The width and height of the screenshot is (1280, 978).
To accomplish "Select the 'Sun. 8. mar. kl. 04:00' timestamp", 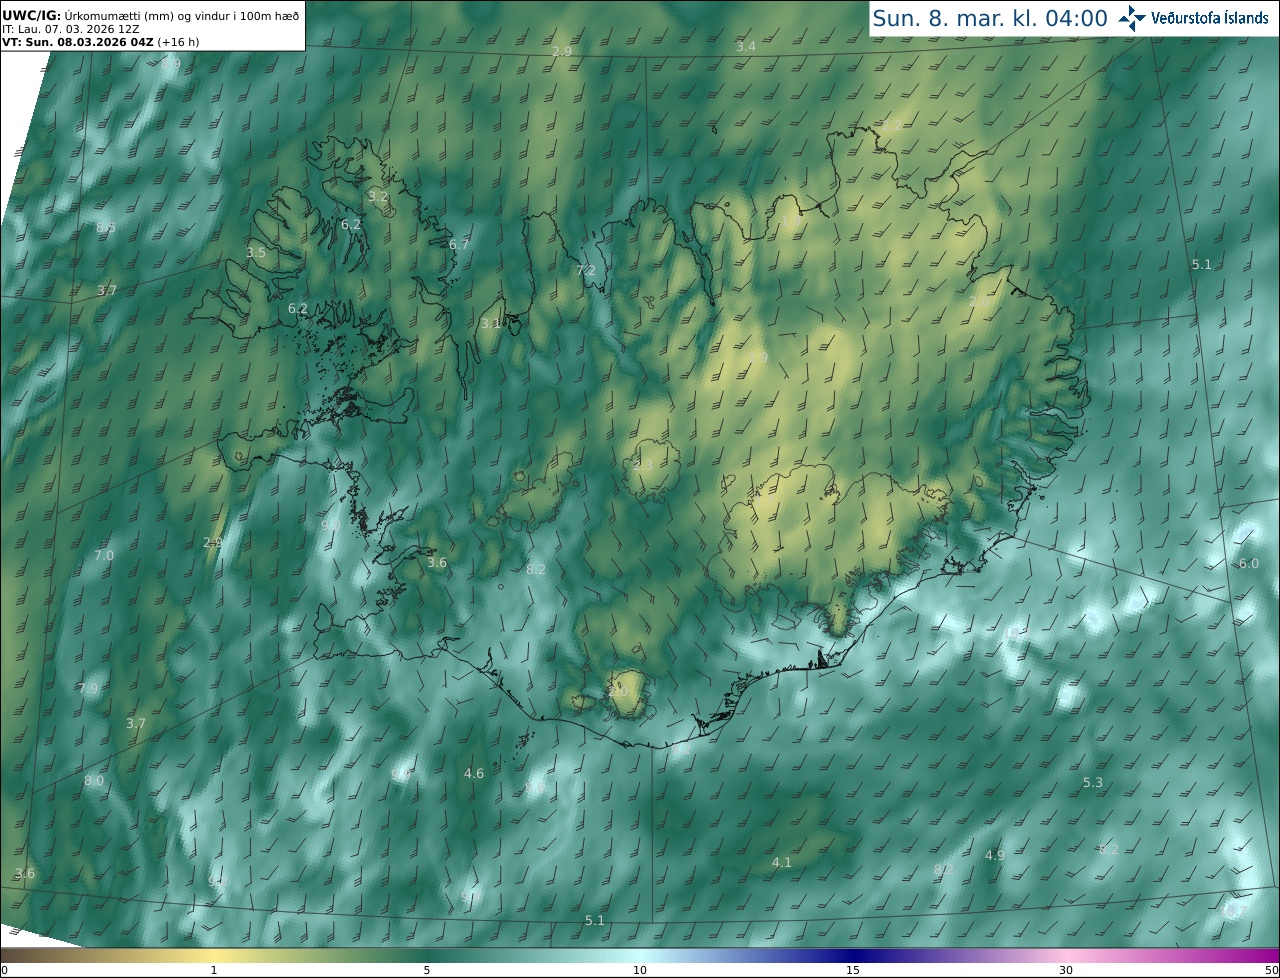I will 990,18.
